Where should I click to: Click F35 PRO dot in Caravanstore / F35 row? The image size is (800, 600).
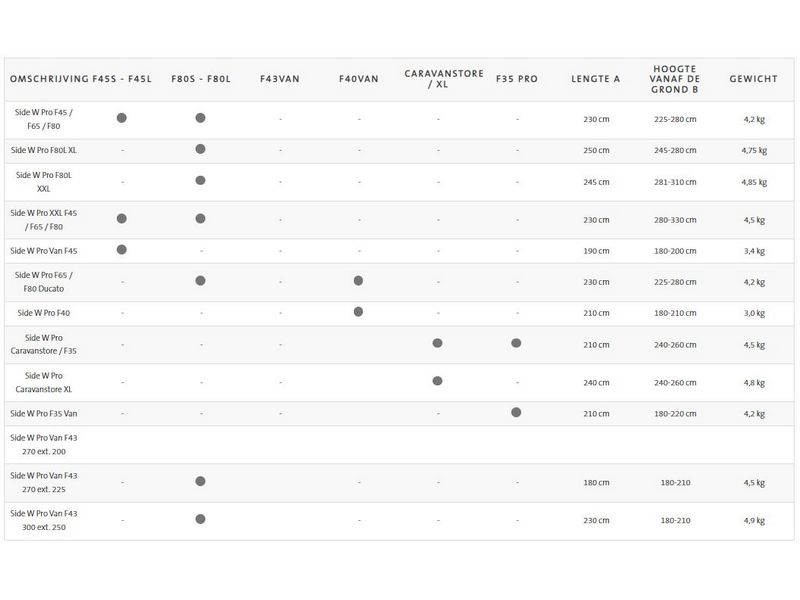pyautogui.click(x=516, y=343)
